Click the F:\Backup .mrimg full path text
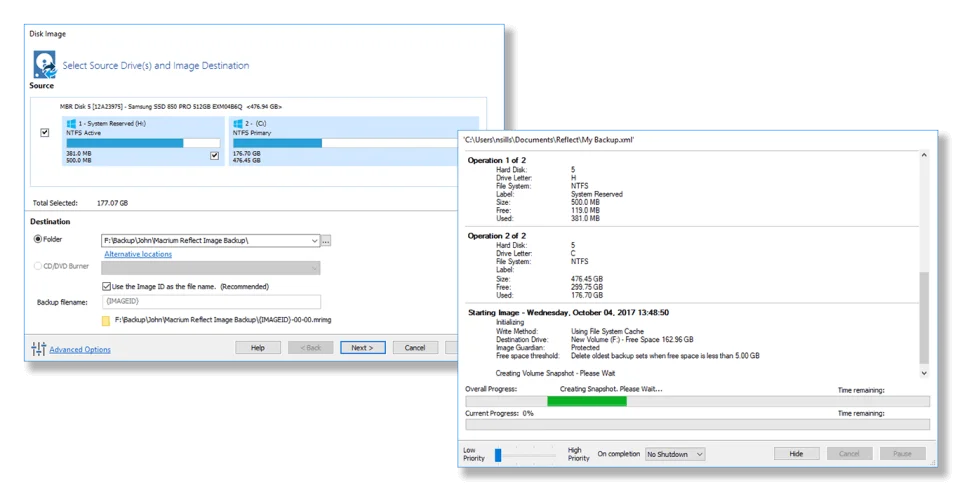The height and width of the screenshot is (504, 960). (x=223, y=320)
